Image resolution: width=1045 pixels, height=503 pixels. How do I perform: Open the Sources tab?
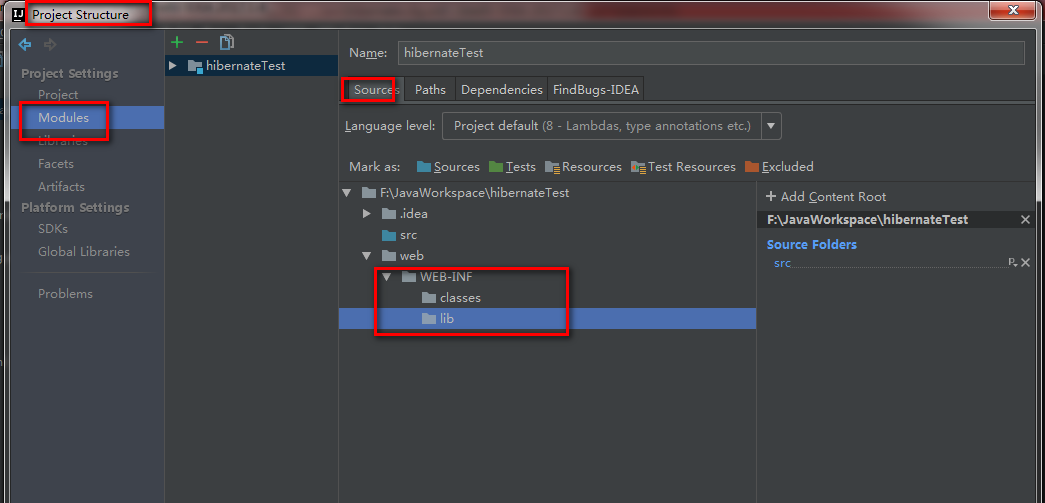375,89
